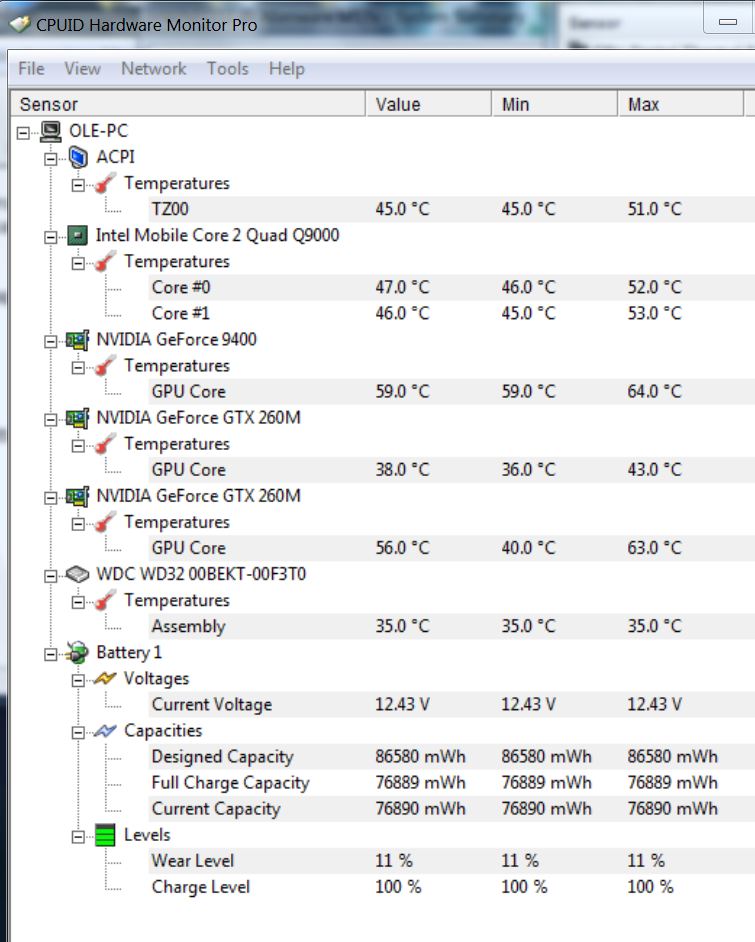Screen dimensions: 755x942
Task: Collapse the Voltages group
Action: click(x=79, y=680)
